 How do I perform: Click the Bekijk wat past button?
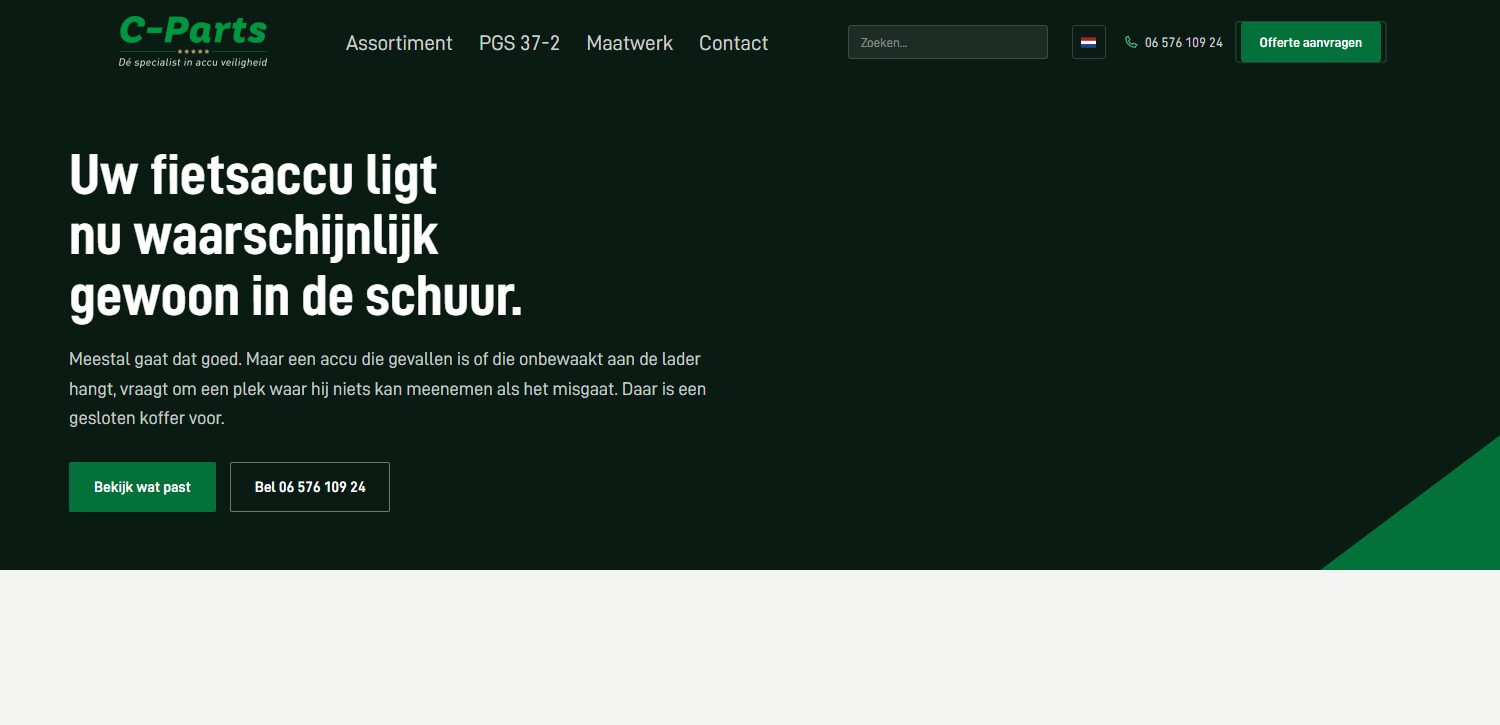click(142, 487)
